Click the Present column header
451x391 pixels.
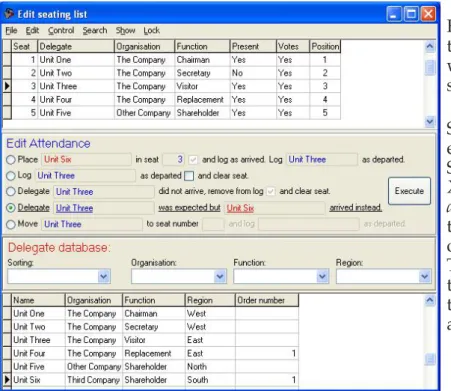(x=253, y=46)
